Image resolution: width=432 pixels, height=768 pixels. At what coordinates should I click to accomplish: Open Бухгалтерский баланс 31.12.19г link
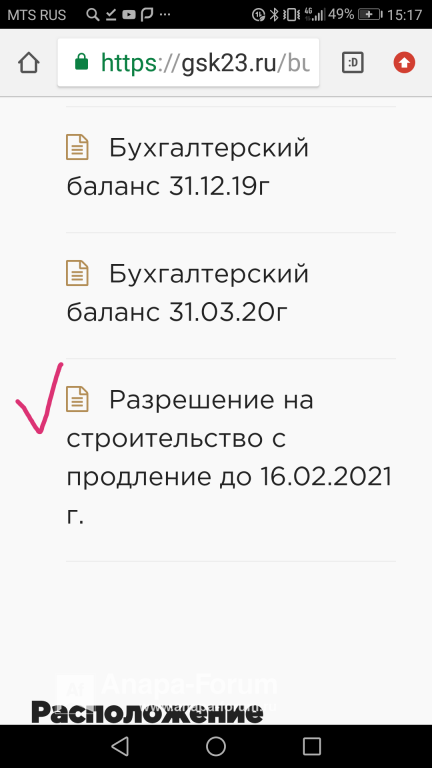188,168
